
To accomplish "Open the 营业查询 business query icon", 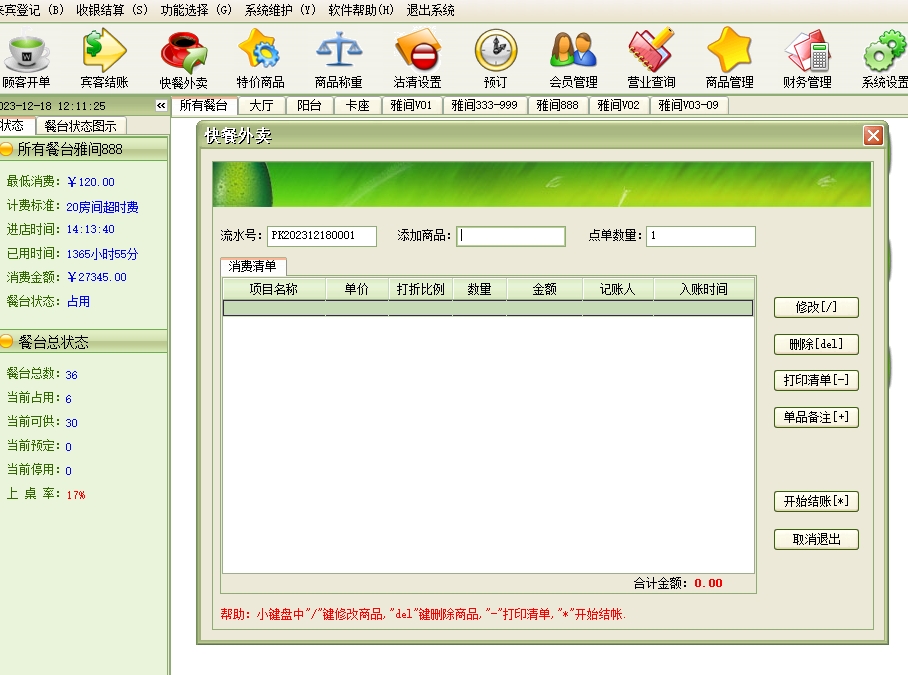I will [651, 57].
